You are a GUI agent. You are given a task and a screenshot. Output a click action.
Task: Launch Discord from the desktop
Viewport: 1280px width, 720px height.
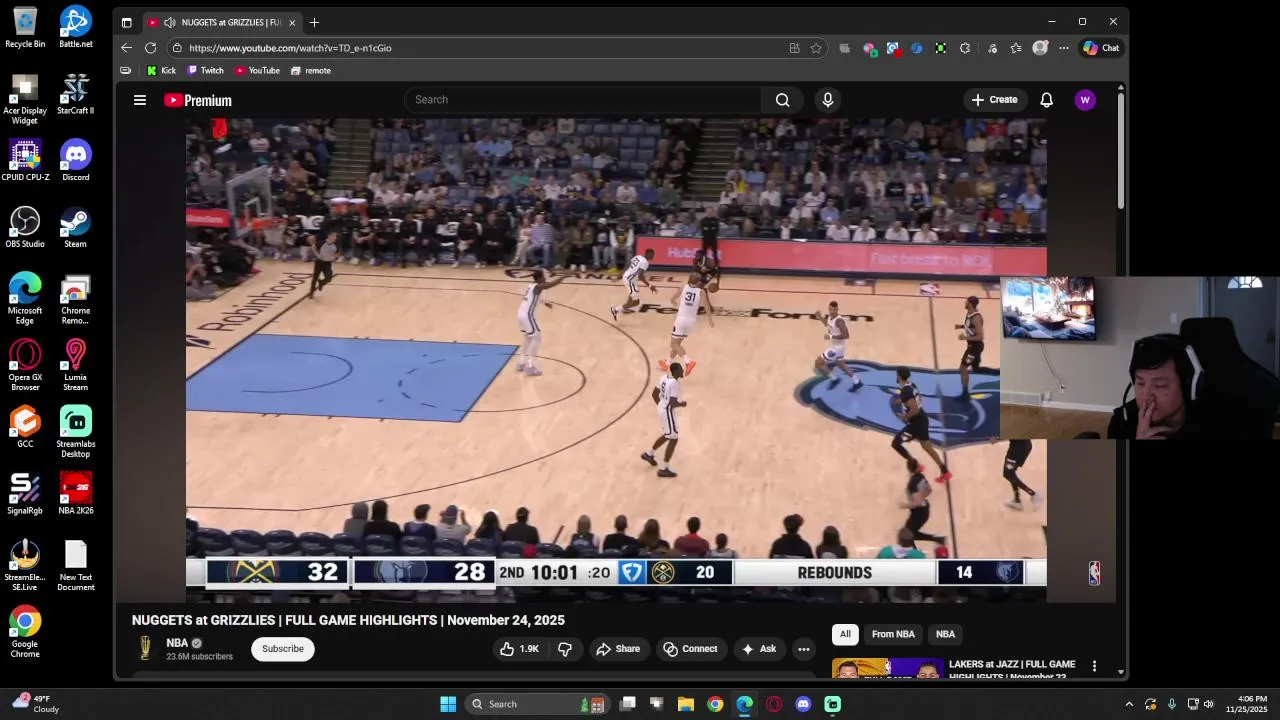pyautogui.click(x=75, y=160)
